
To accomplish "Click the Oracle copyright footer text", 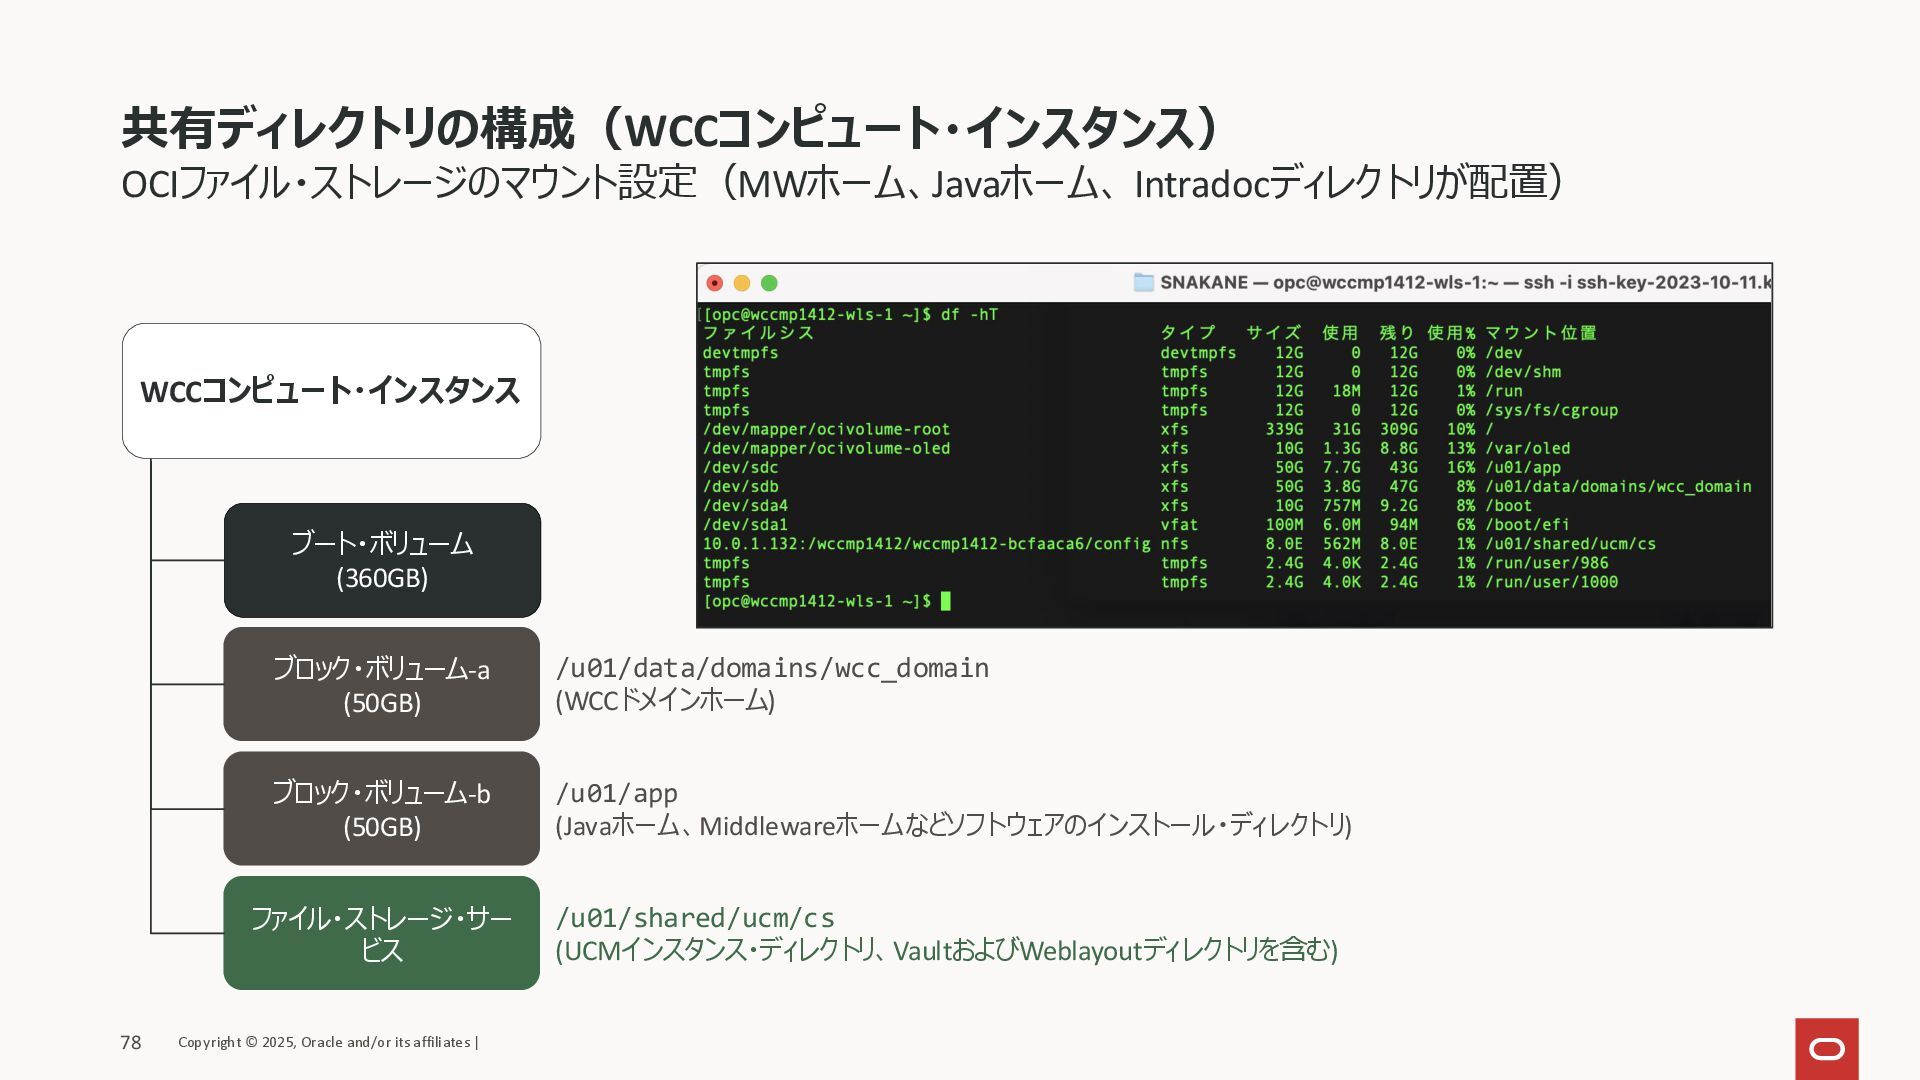I will point(327,1042).
